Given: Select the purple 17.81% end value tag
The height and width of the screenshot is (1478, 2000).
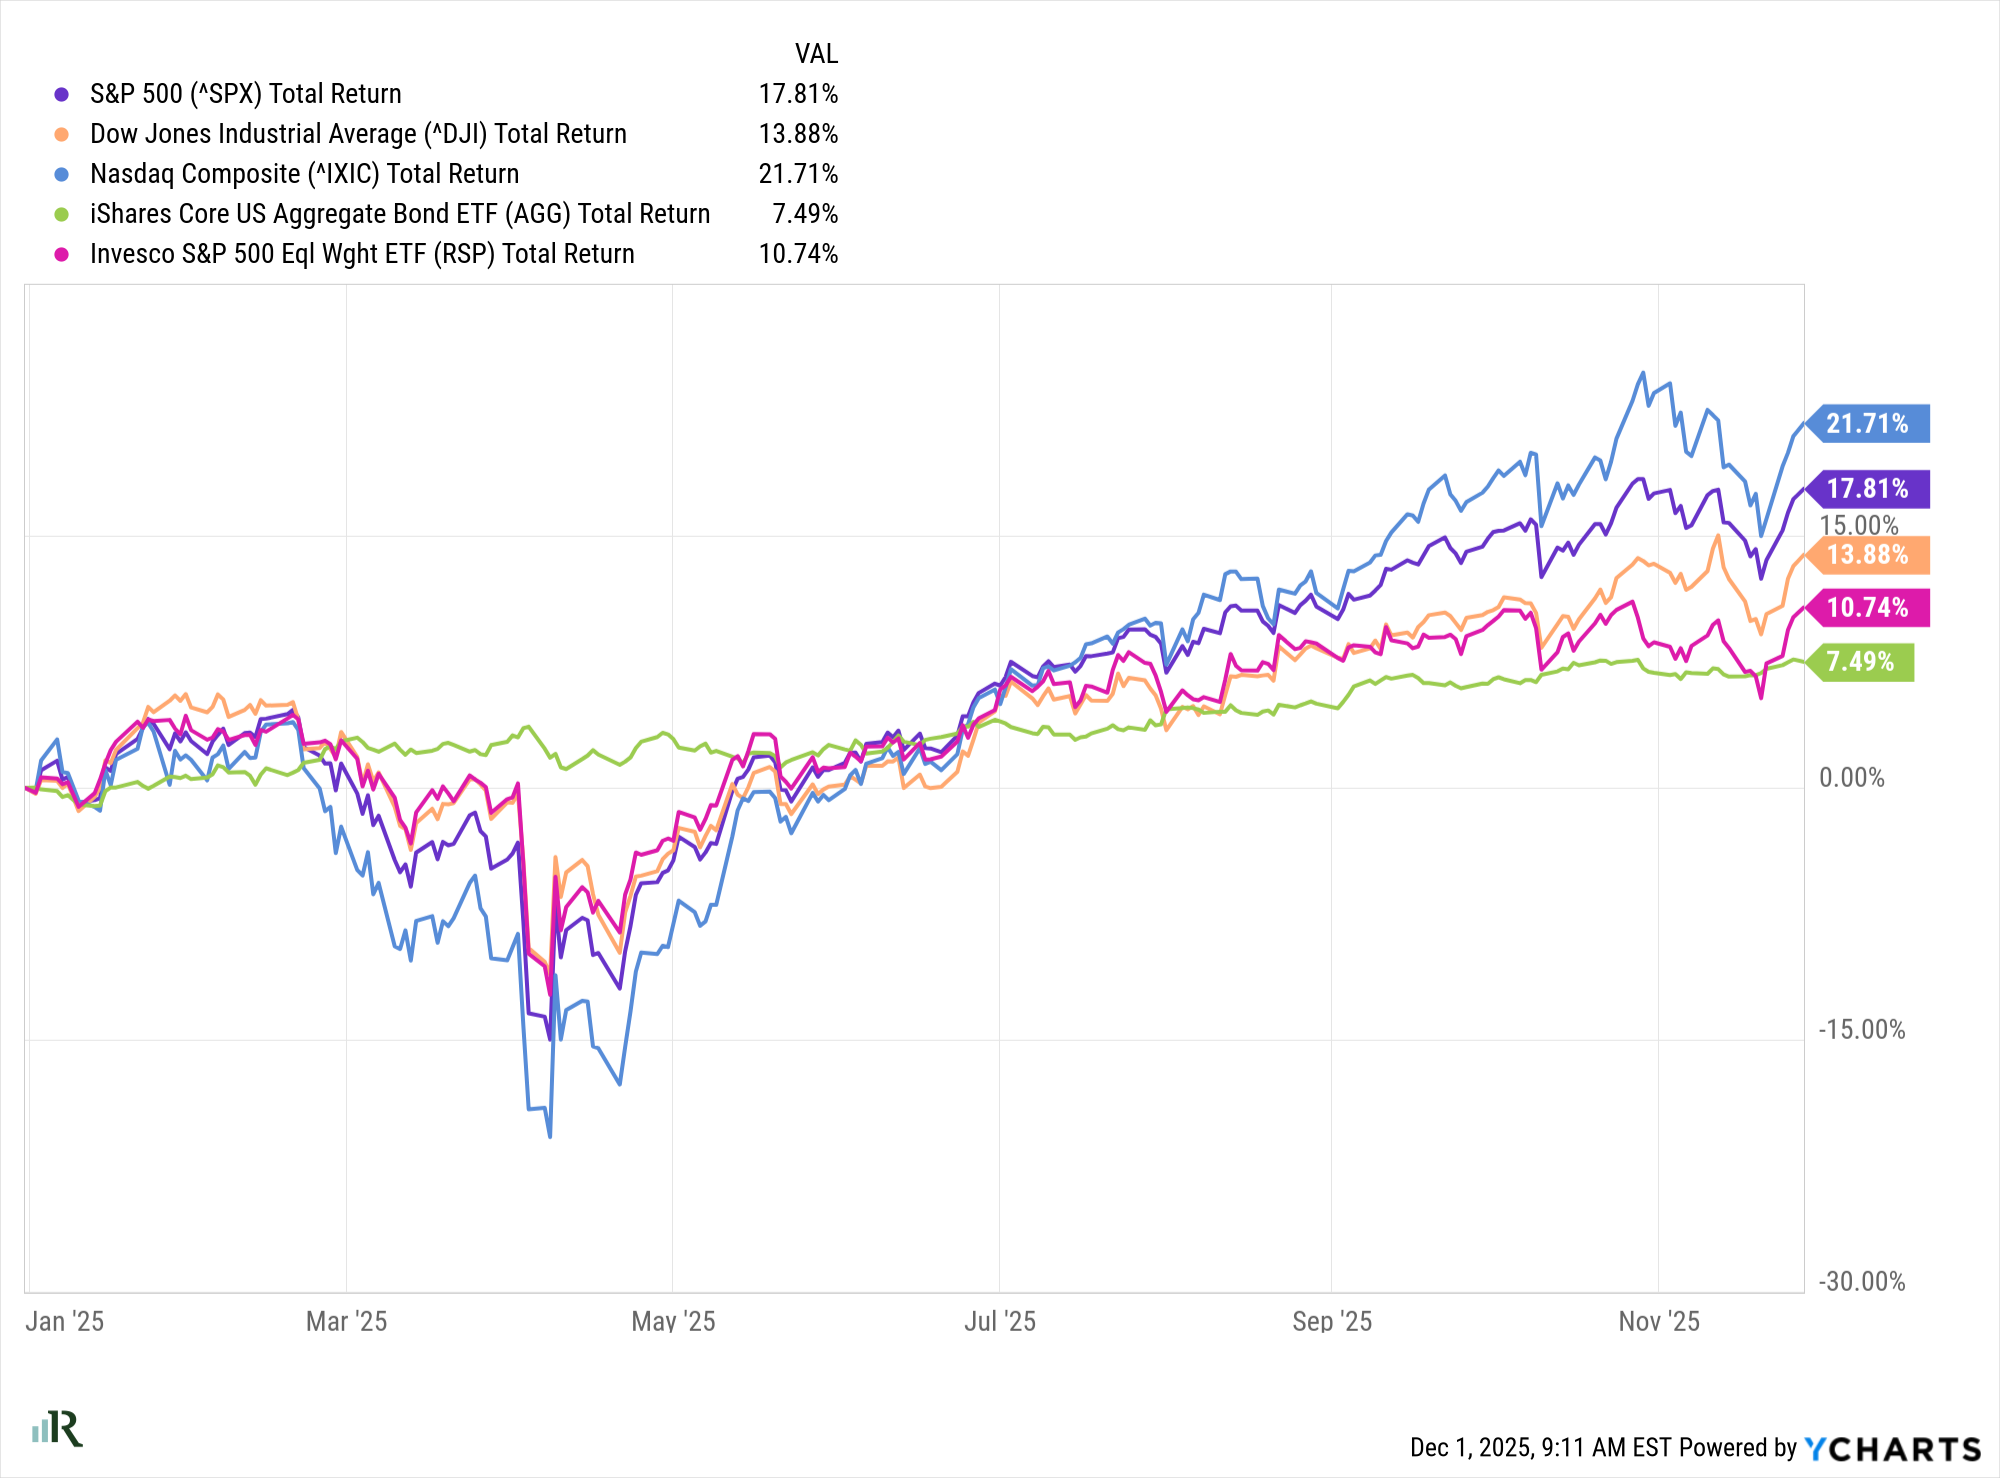Looking at the screenshot, I should tap(1867, 489).
